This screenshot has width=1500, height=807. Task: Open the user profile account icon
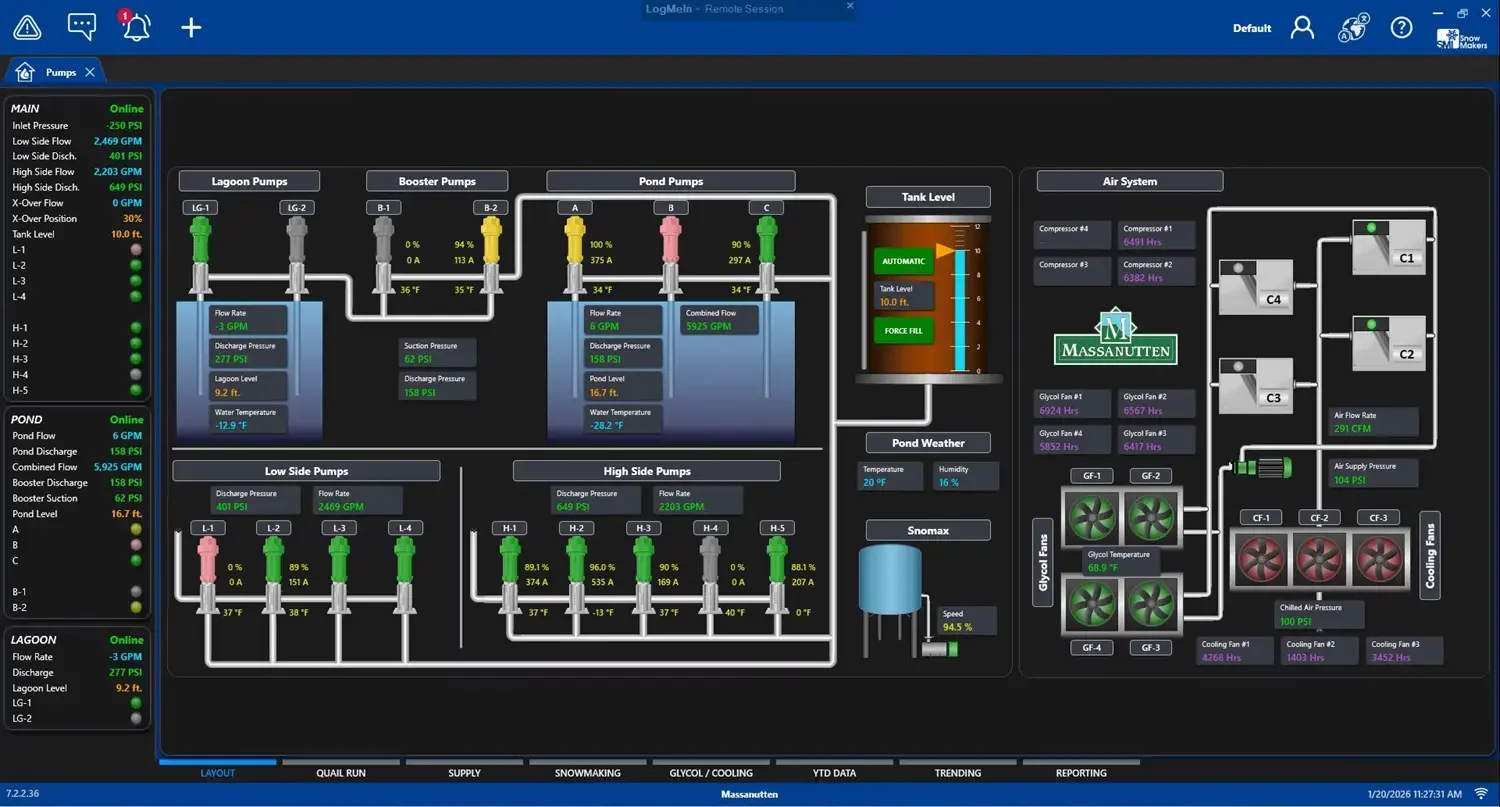pos(1301,27)
